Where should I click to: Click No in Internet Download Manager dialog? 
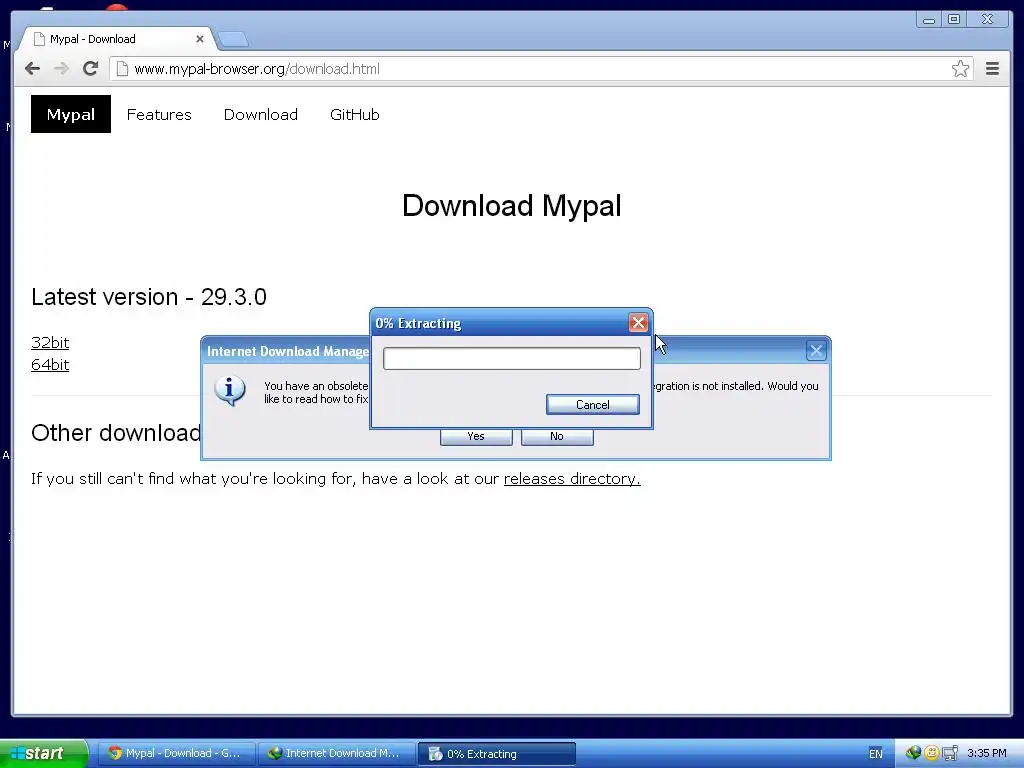point(556,436)
